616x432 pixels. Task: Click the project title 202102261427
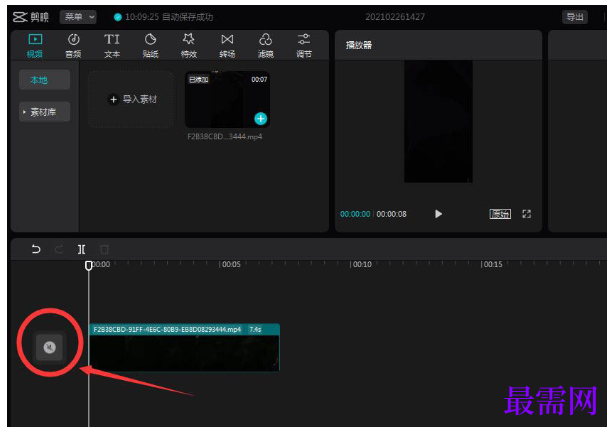pyautogui.click(x=395, y=17)
